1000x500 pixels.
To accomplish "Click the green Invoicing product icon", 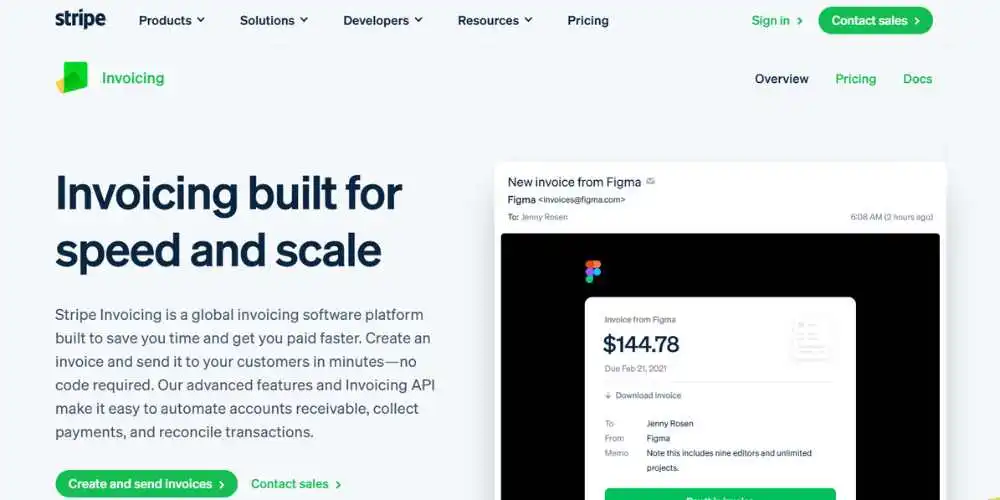I will click(x=72, y=78).
